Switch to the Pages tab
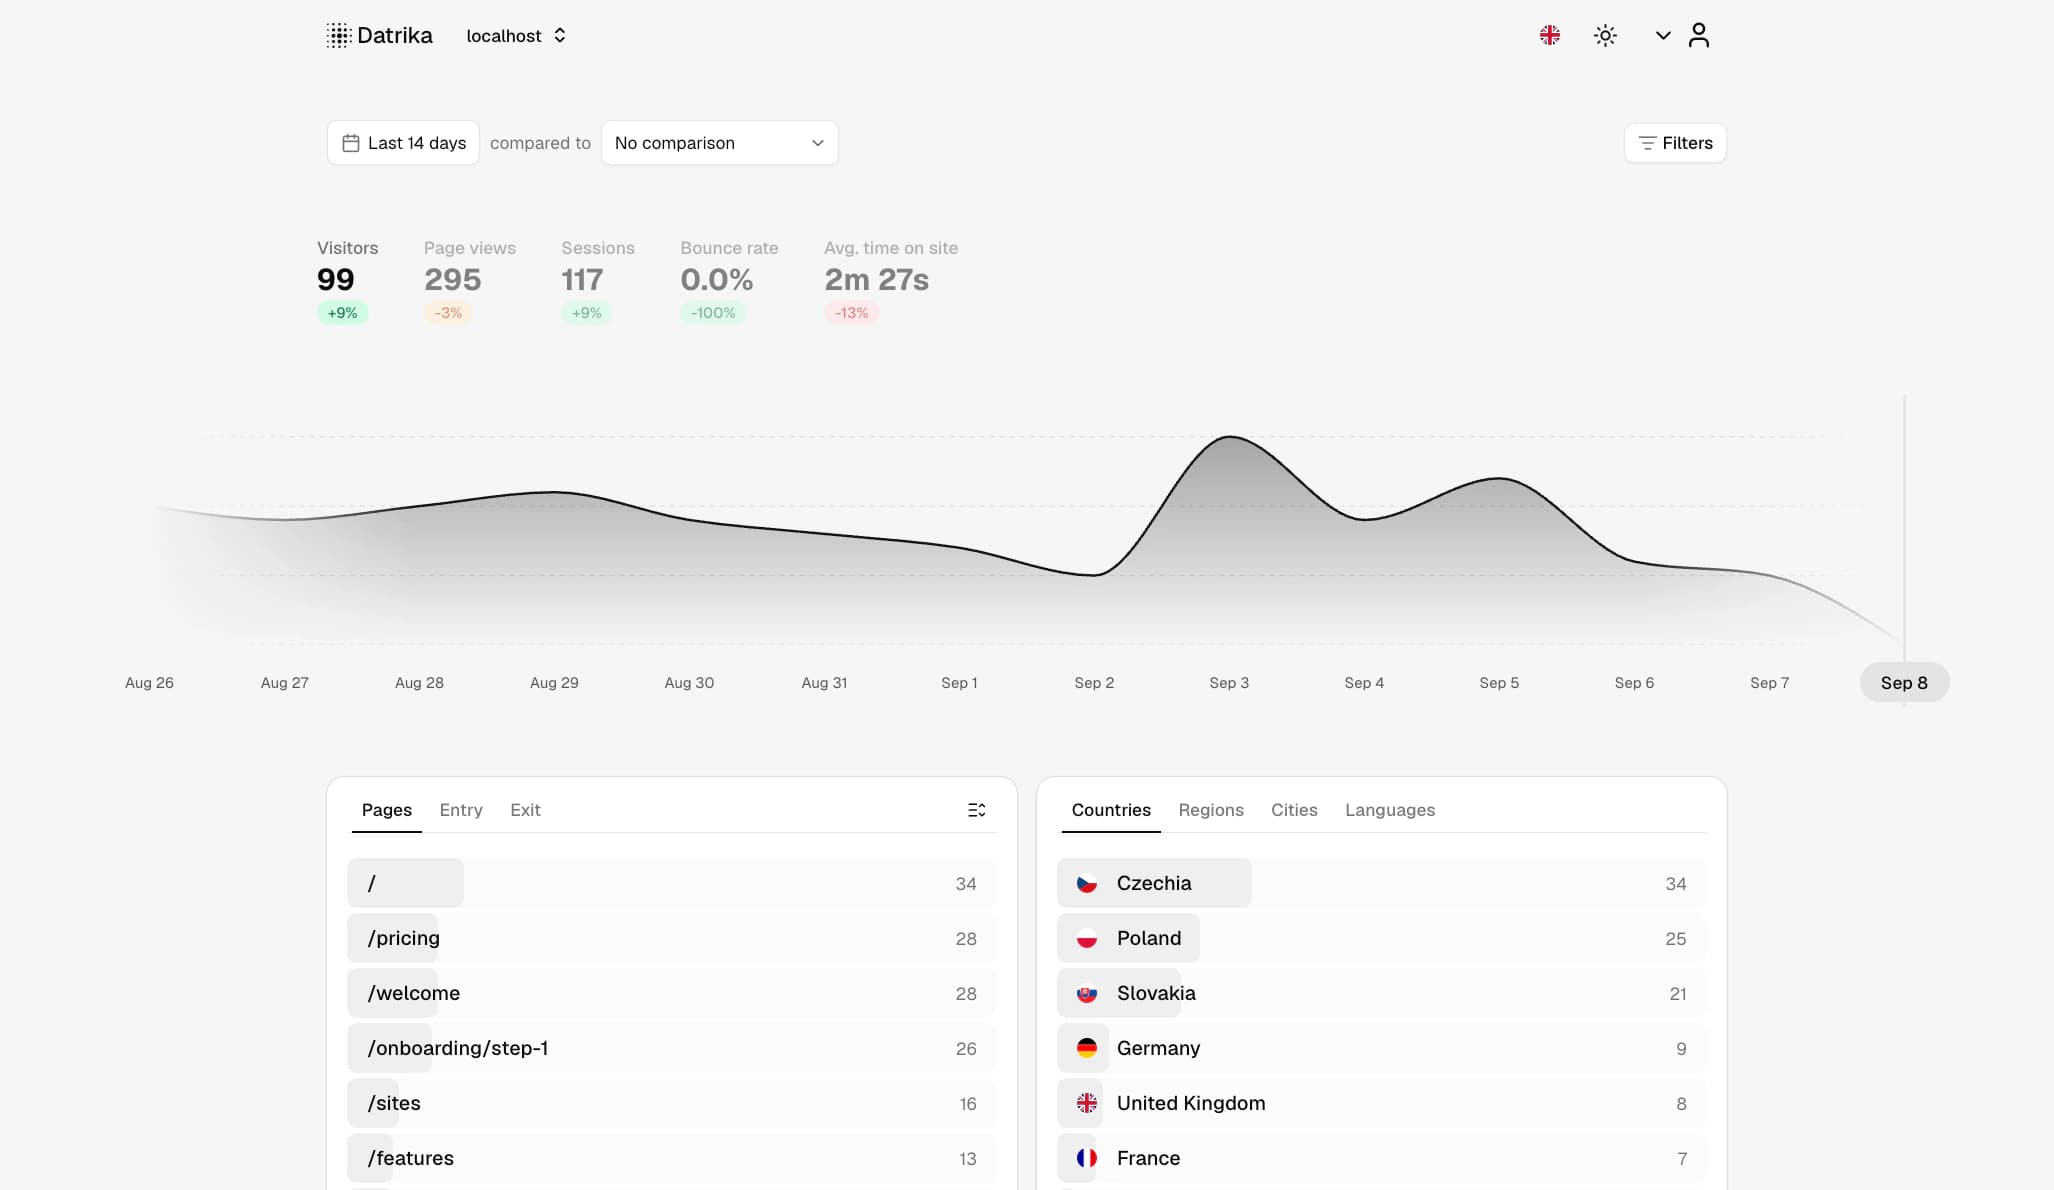The width and height of the screenshot is (2054, 1190). (x=386, y=810)
